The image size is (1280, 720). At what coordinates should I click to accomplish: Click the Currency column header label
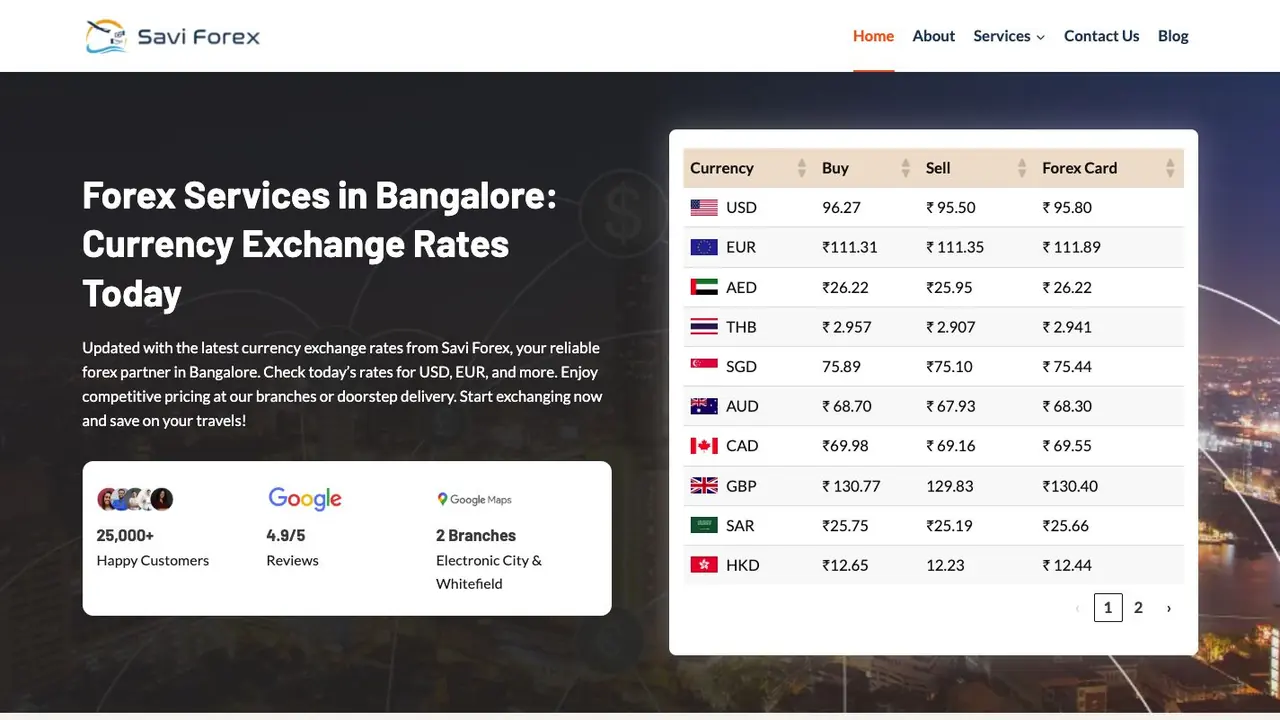point(722,168)
